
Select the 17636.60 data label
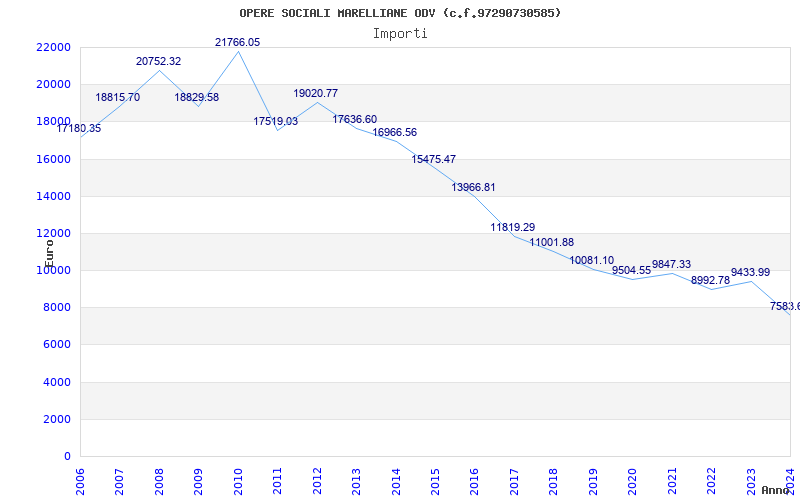(355, 119)
